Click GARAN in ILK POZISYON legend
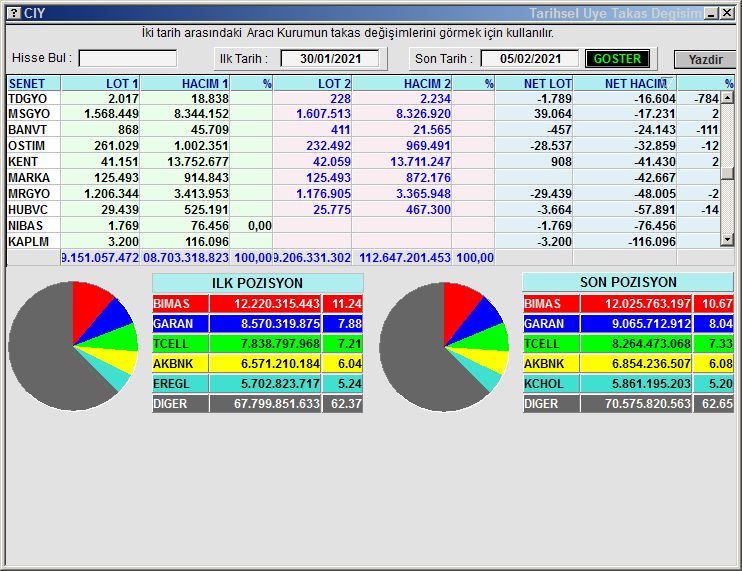The width and height of the screenshot is (742, 571). [x=180, y=324]
